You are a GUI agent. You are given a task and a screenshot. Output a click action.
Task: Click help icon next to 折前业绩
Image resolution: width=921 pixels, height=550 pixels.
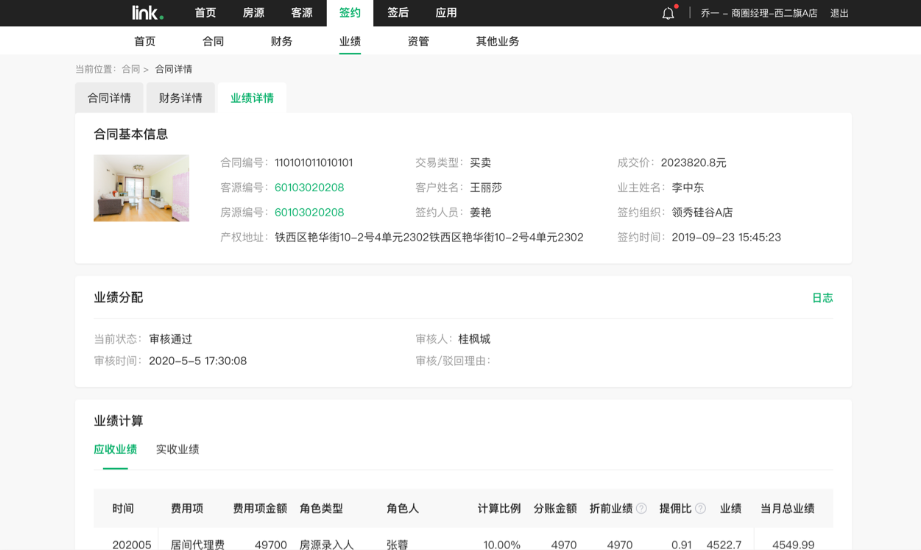[x=641, y=509]
